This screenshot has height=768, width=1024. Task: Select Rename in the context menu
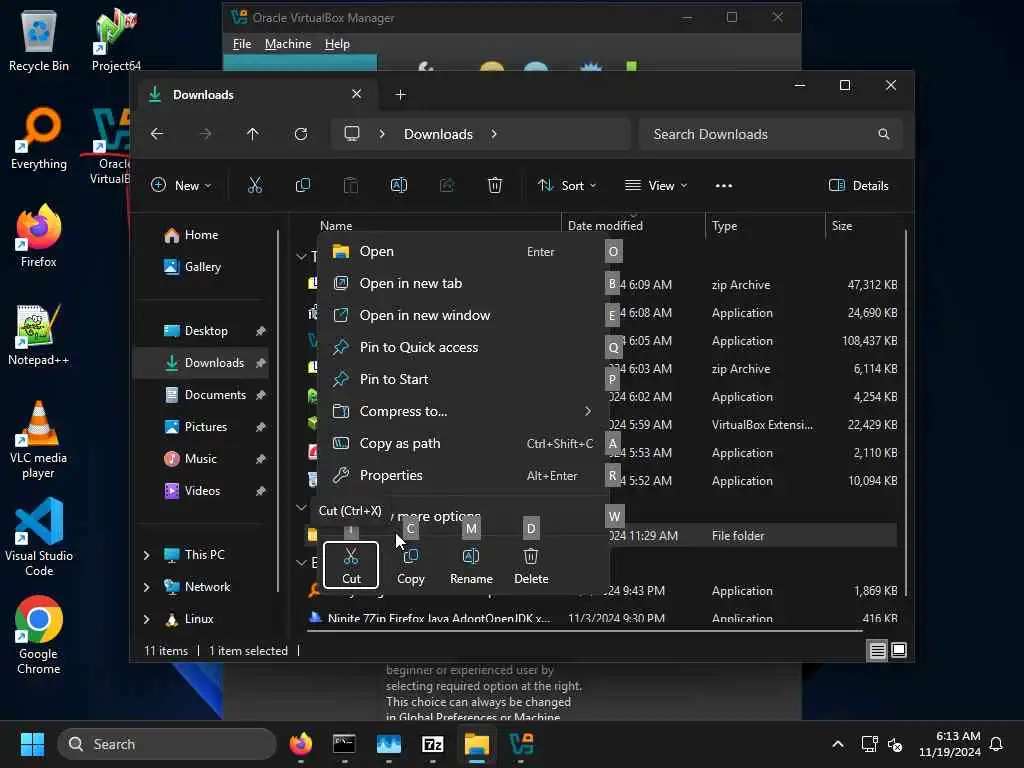pyautogui.click(x=471, y=565)
